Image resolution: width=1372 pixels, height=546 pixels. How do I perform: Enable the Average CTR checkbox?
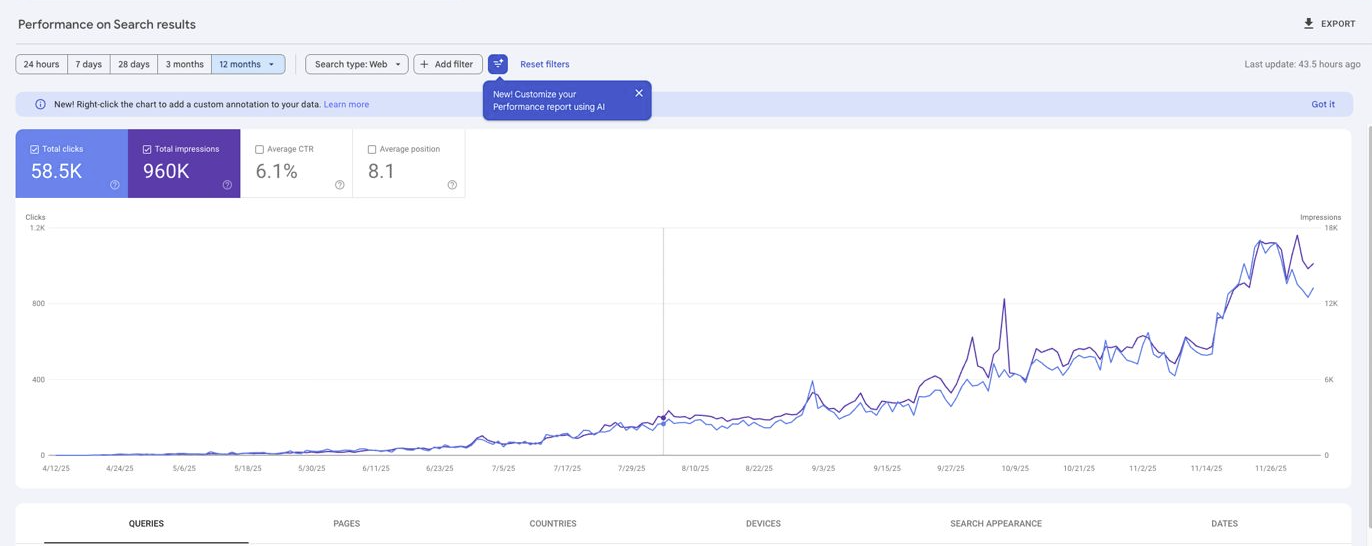pos(259,149)
